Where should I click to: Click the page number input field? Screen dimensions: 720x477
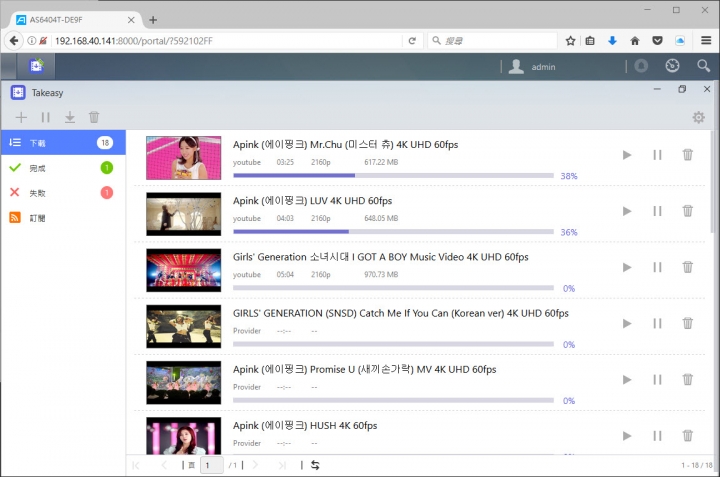click(212, 465)
